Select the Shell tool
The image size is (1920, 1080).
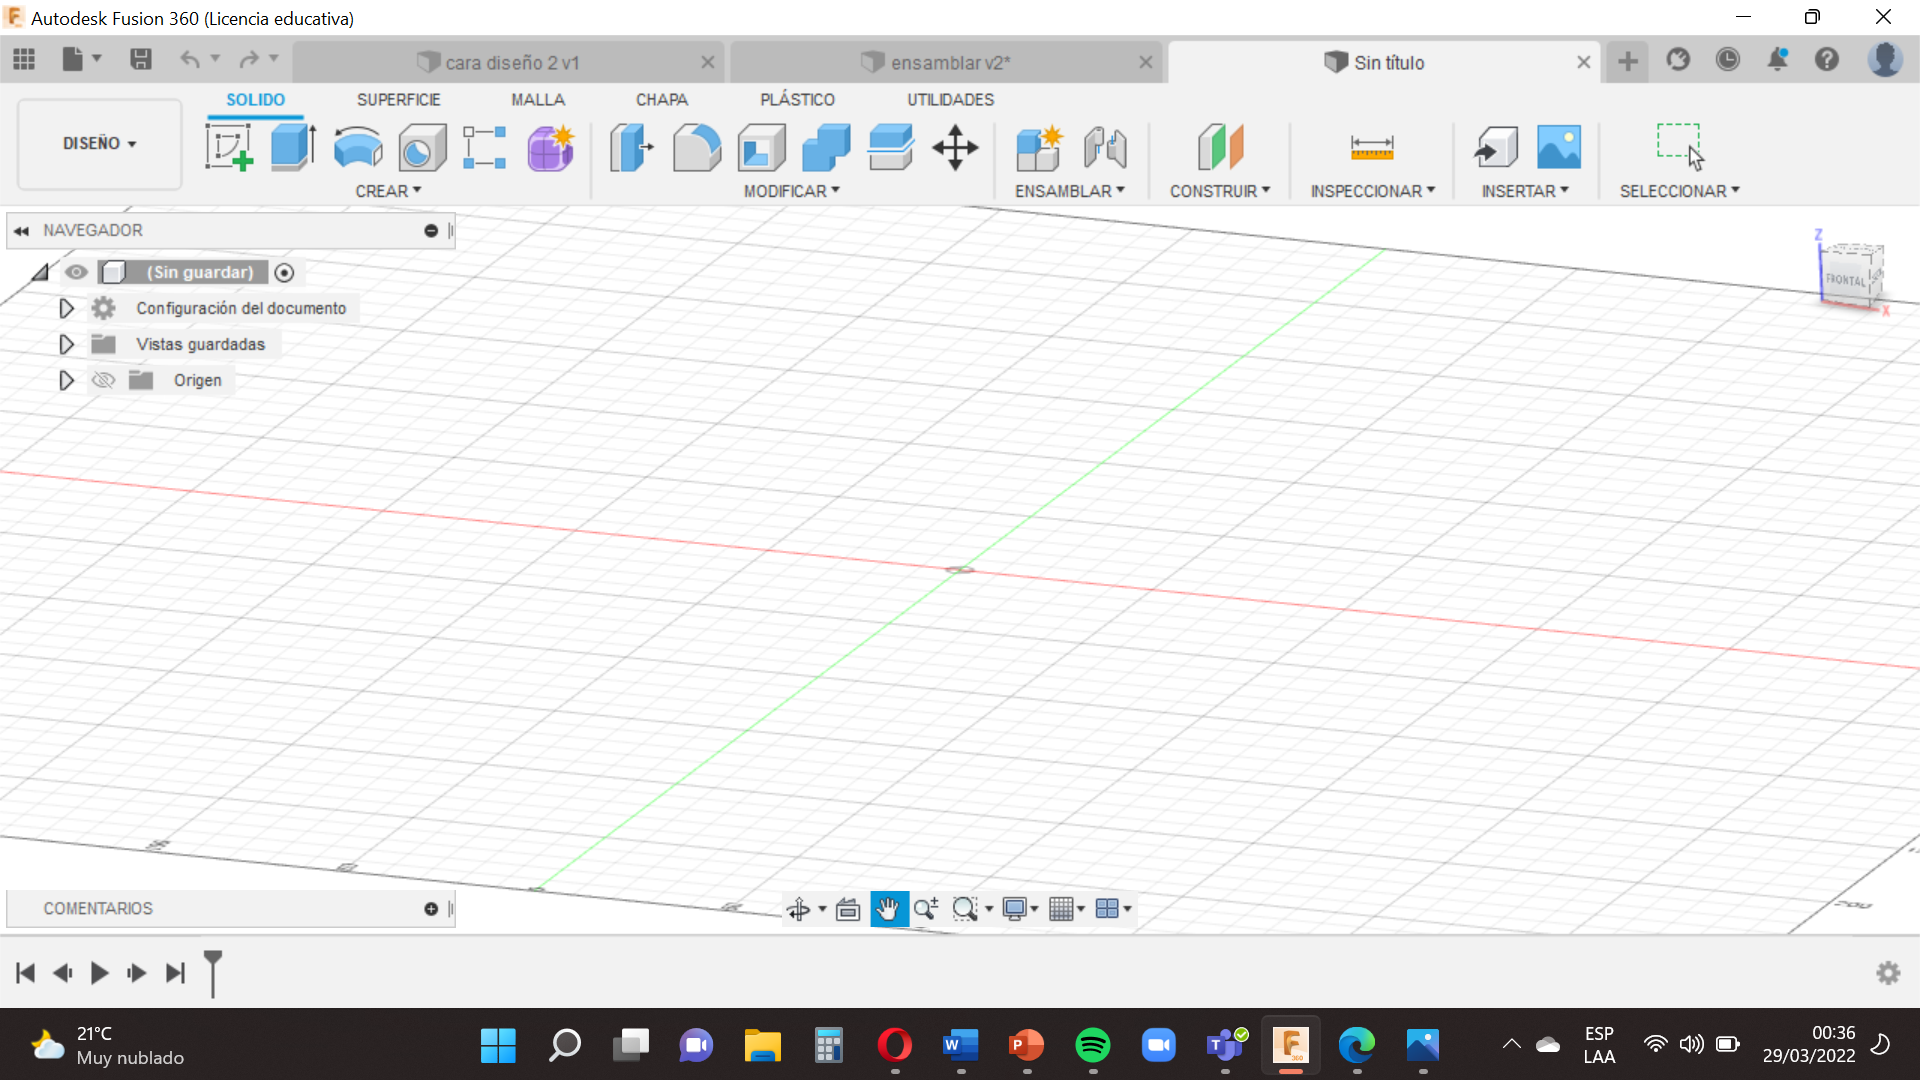(762, 148)
